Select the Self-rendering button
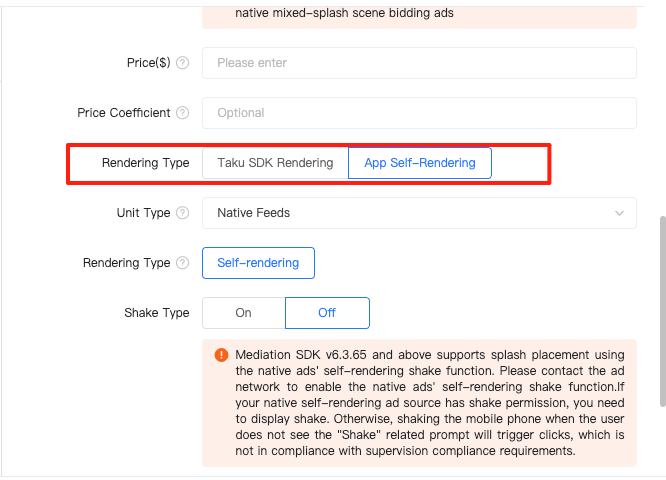The image size is (666, 480). point(258,263)
